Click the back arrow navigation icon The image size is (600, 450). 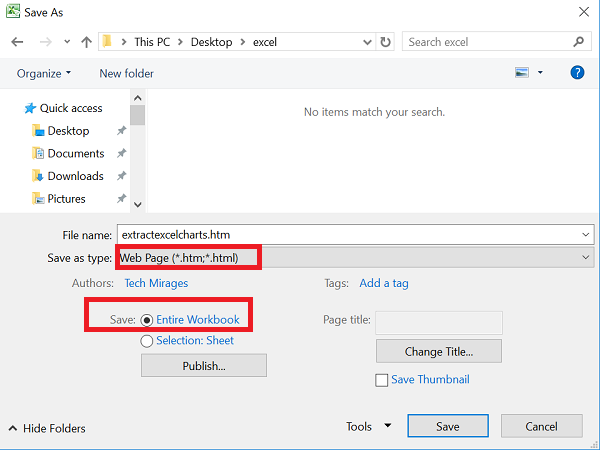point(17,42)
